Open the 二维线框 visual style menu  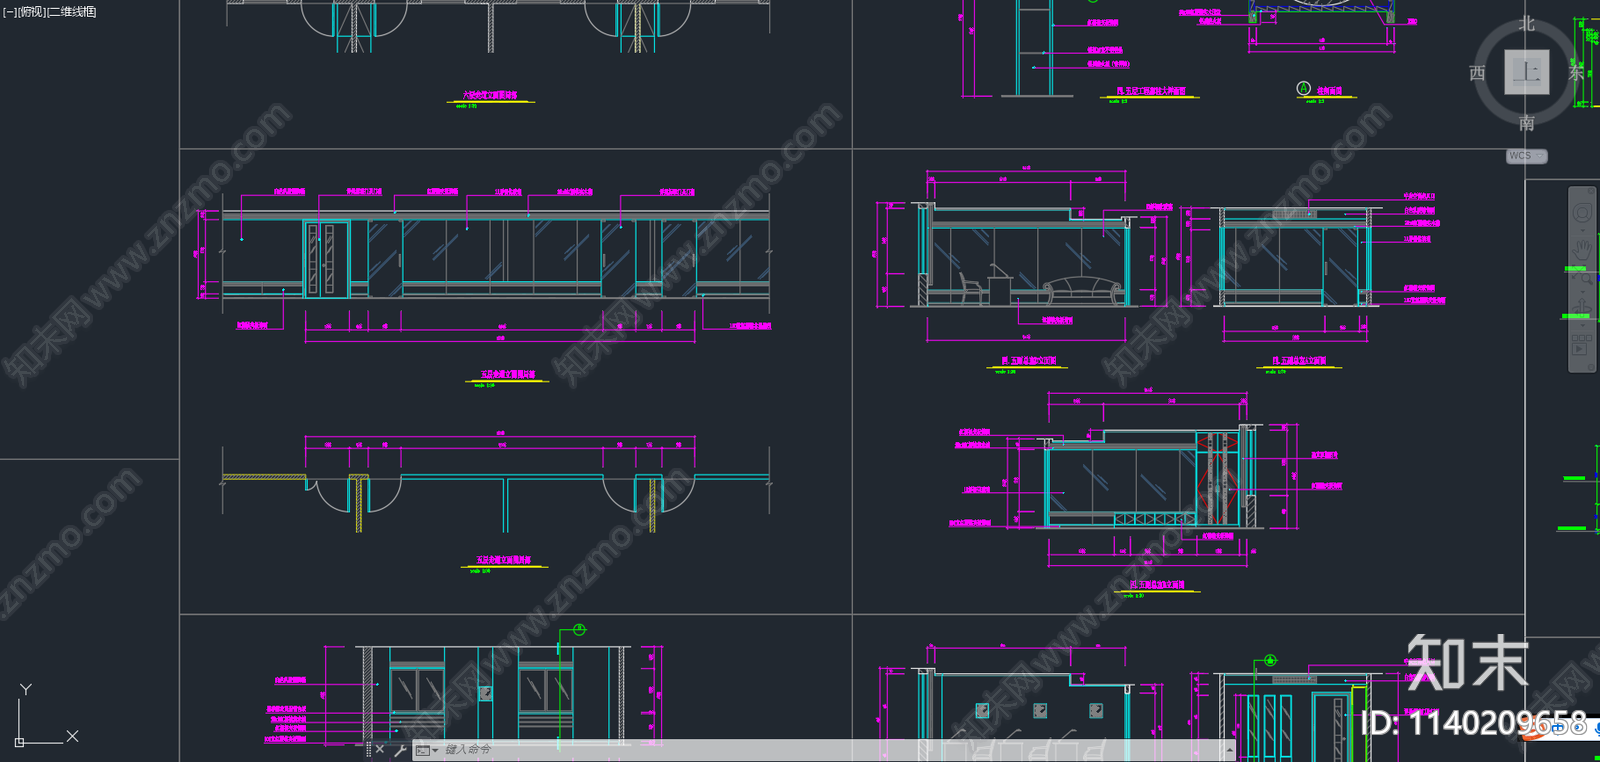[x=72, y=12]
